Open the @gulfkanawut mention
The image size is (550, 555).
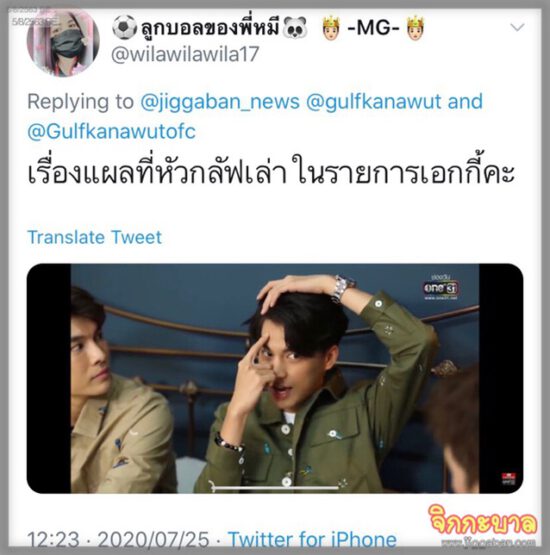point(373,102)
